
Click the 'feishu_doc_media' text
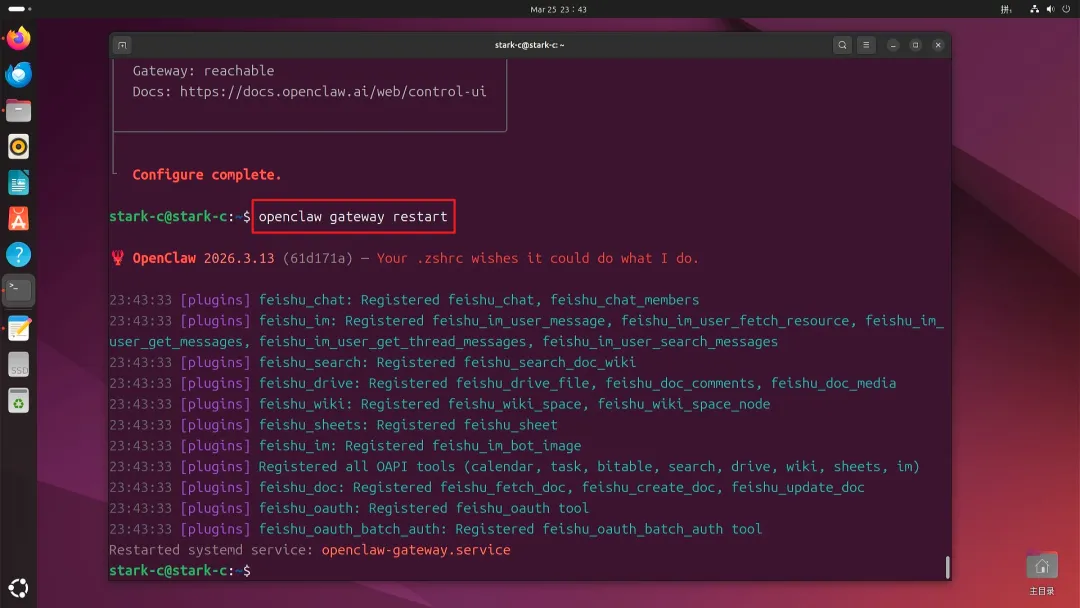point(833,383)
